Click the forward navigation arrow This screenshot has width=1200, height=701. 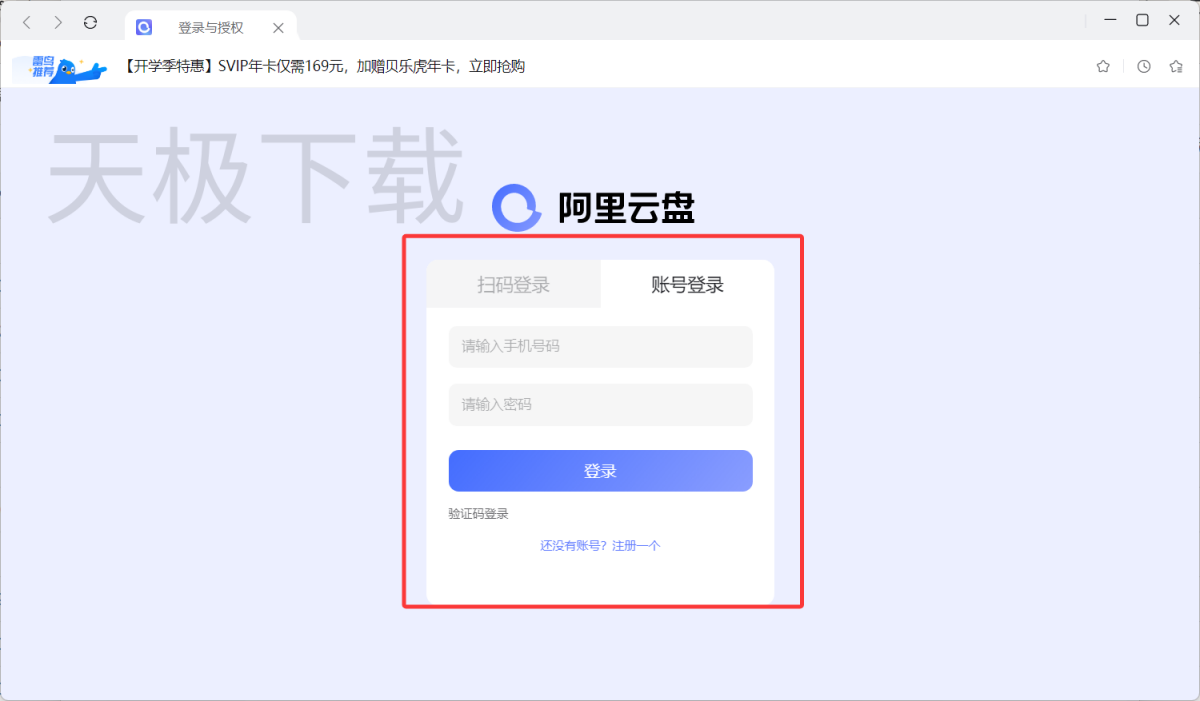tap(58, 21)
